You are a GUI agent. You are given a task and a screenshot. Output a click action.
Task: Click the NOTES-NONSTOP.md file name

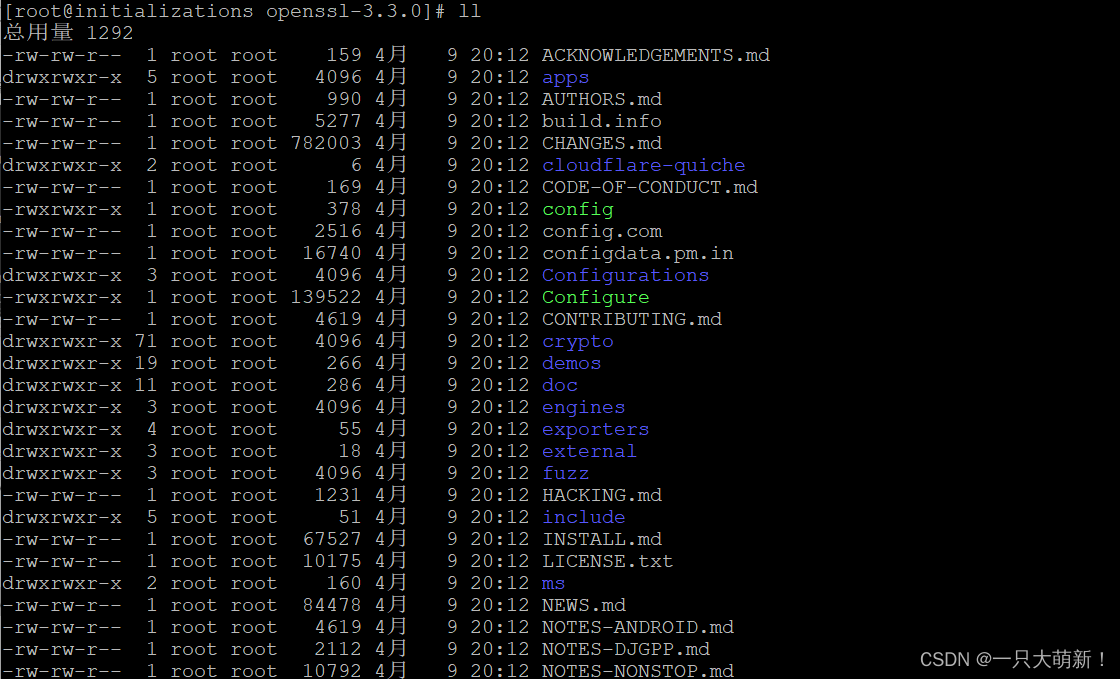[x=638, y=671]
